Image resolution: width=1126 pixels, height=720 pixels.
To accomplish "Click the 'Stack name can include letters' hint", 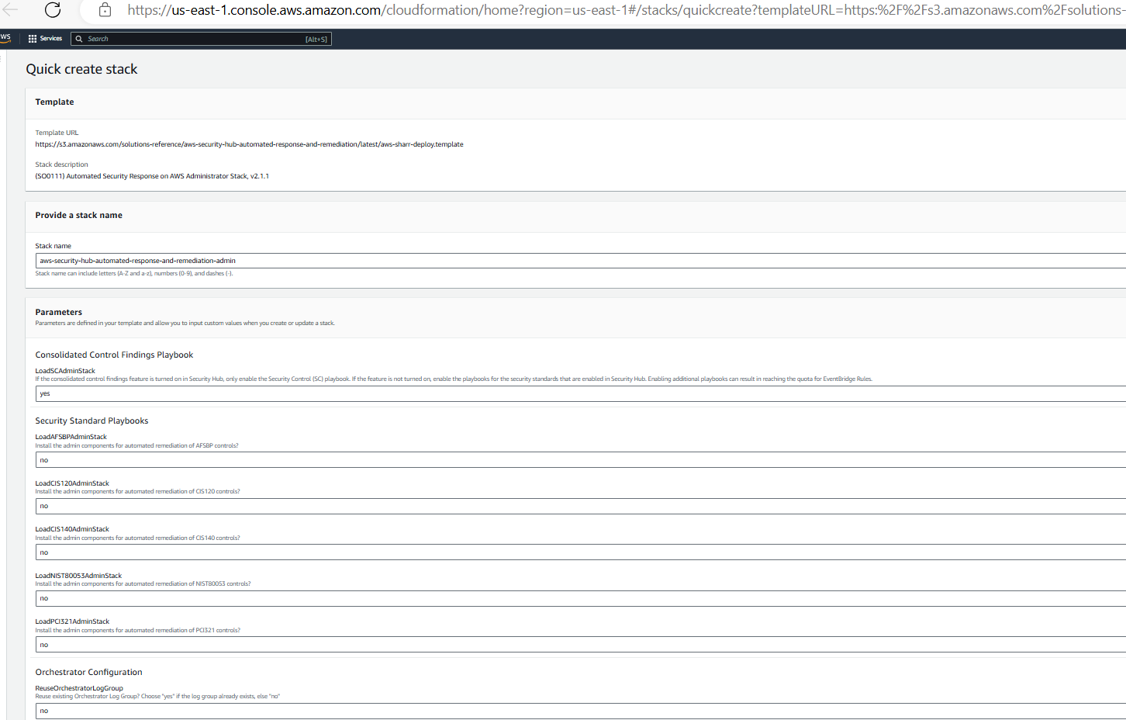I will coord(134,273).
